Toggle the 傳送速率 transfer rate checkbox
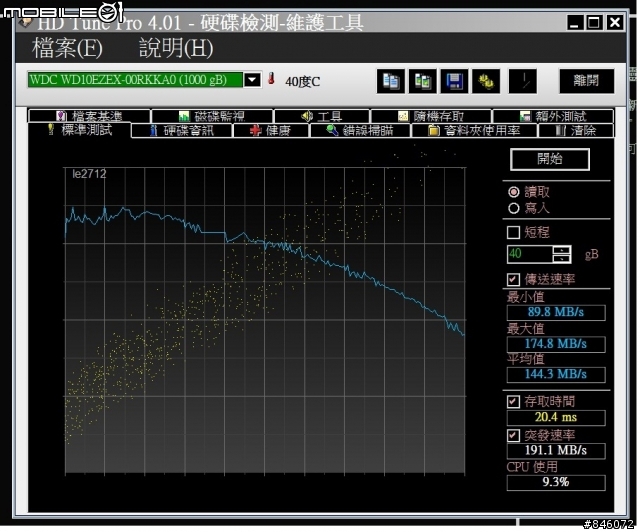The image size is (640, 532). (513, 279)
